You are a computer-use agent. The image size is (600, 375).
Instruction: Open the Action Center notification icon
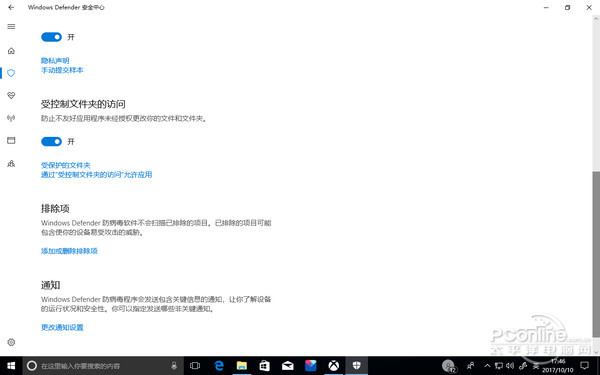tap(584, 366)
